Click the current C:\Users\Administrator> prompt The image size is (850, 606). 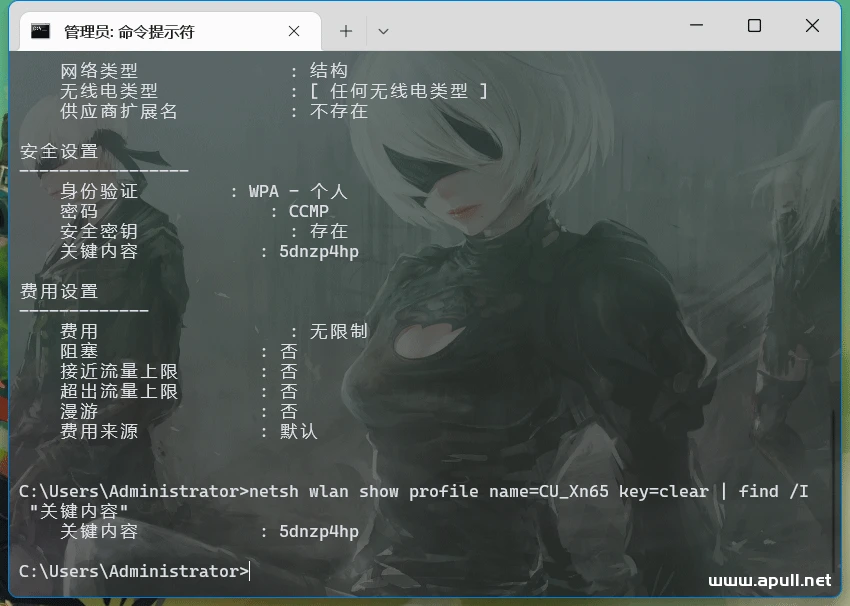tap(134, 571)
